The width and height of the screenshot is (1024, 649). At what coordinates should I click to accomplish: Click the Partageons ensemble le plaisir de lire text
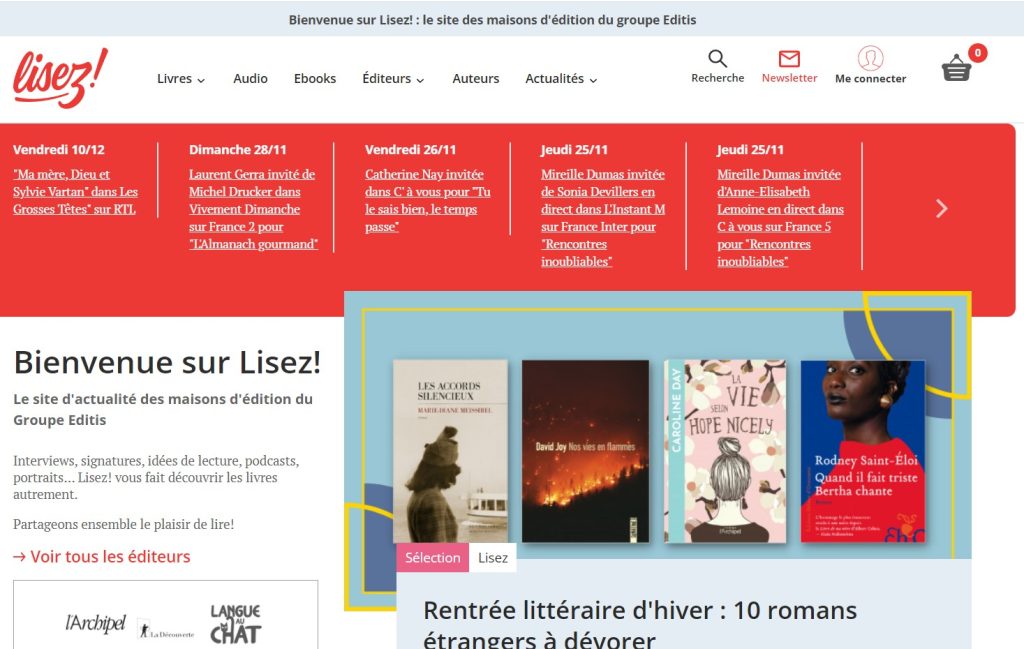tap(123, 524)
